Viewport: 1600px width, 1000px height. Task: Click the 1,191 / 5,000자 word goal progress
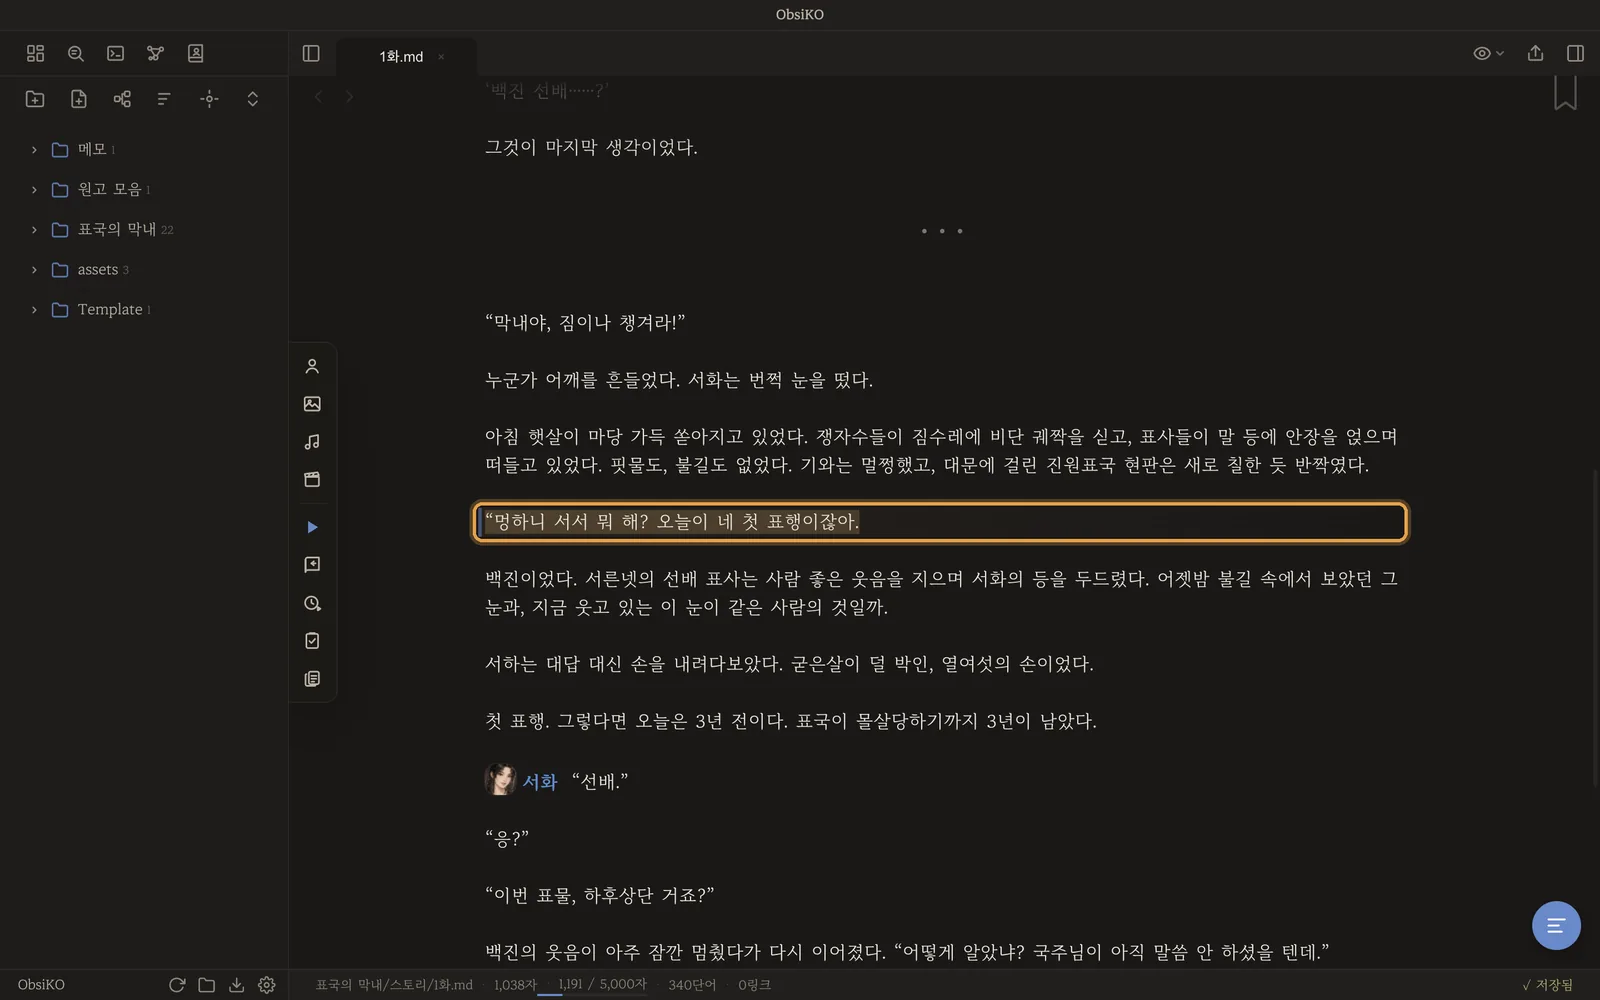[602, 985]
